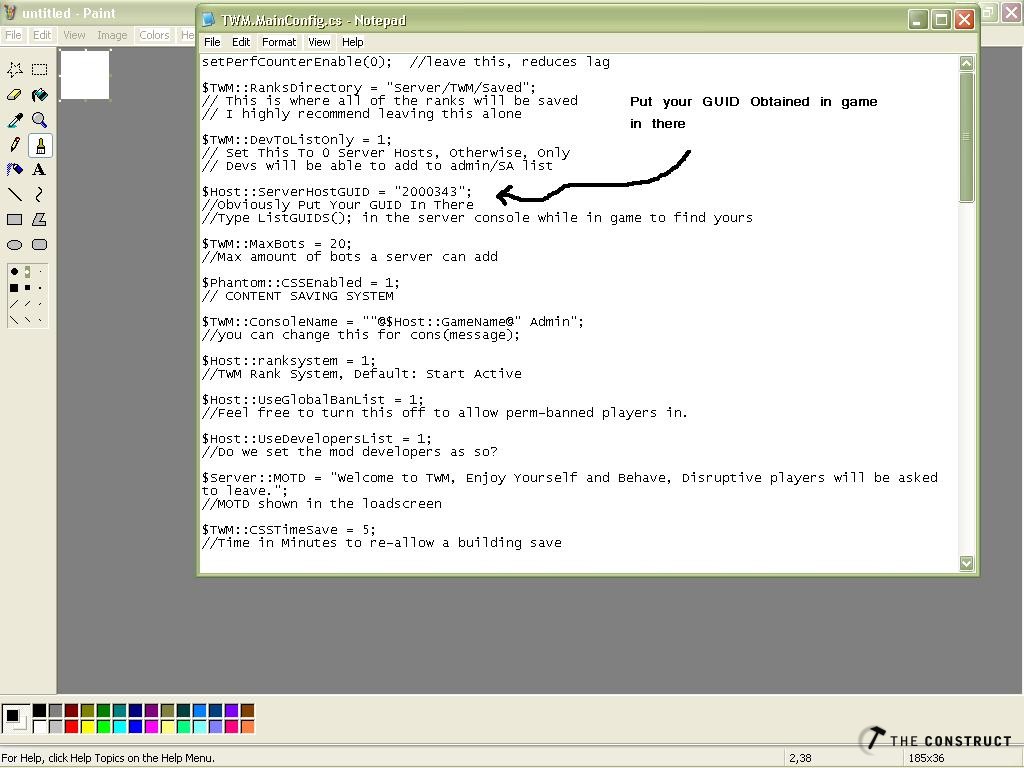
Task: Choose the straight Line tool
Action: pyautogui.click(x=14, y=194)
